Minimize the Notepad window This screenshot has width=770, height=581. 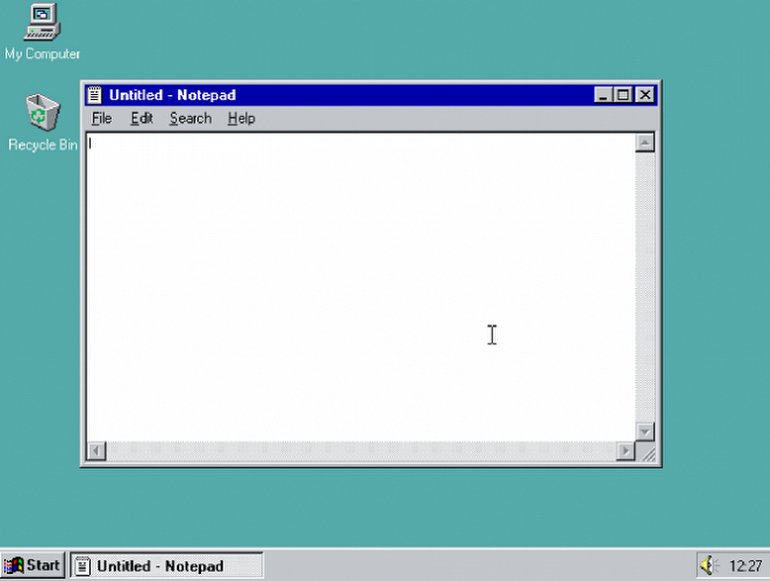pyautogui.click(x=603, y=95)
